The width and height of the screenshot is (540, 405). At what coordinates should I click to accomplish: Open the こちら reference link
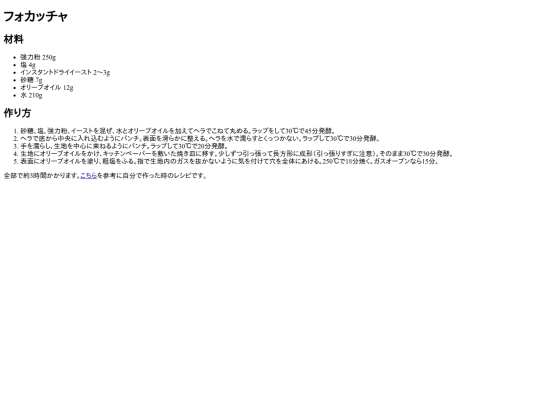click(x=89, y=176)
